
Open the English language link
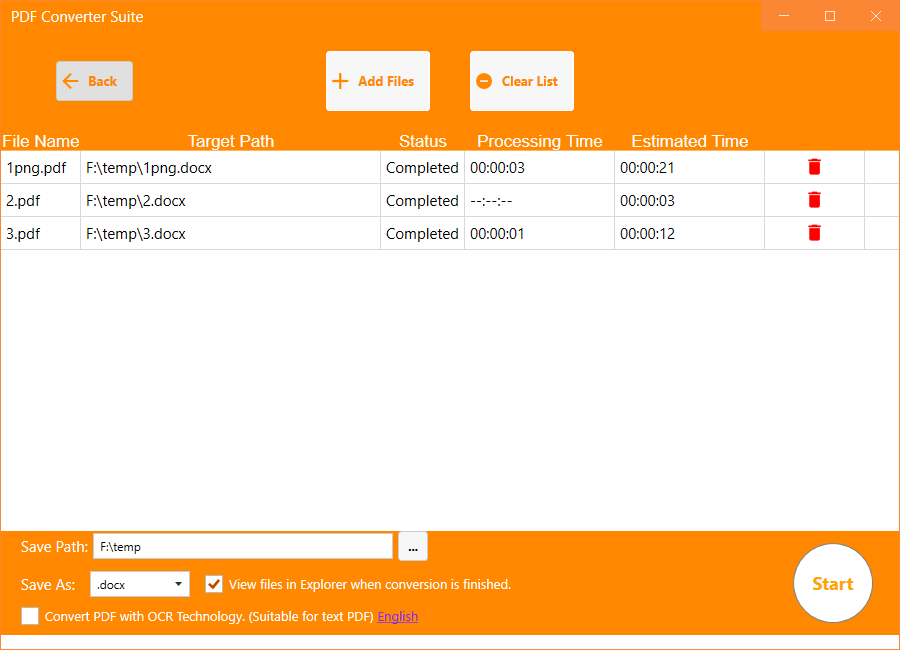coord(397,616)
